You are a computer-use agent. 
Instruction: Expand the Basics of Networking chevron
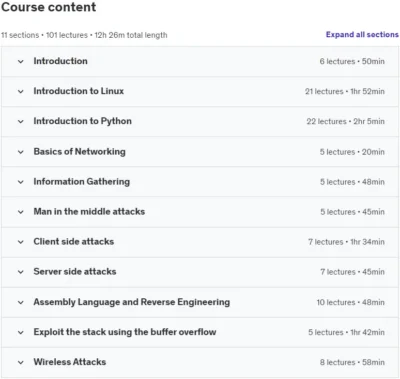click(21, 152)
